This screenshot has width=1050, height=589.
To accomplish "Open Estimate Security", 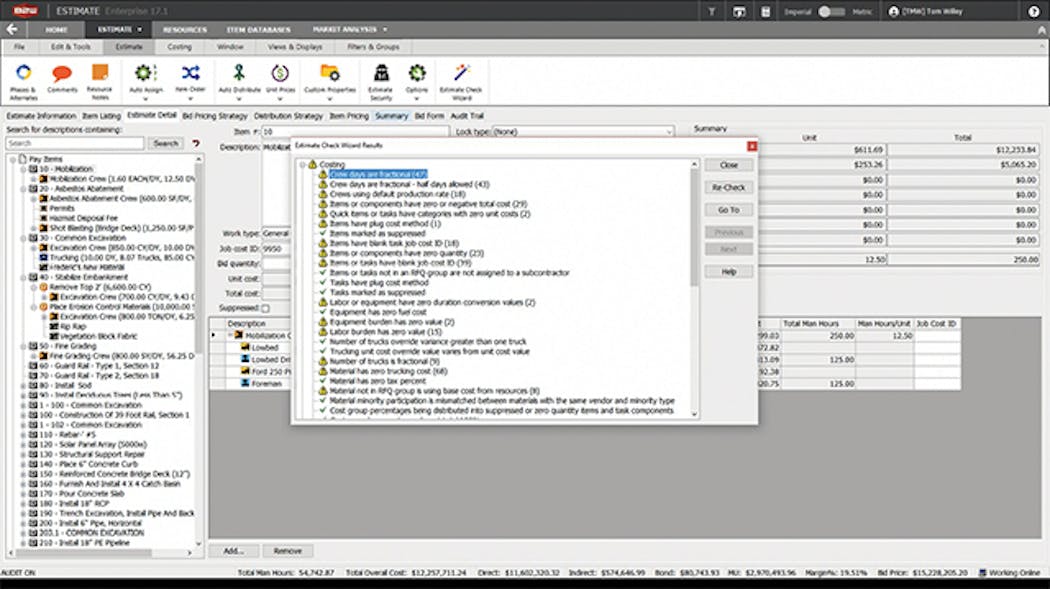I will (380, 80).
